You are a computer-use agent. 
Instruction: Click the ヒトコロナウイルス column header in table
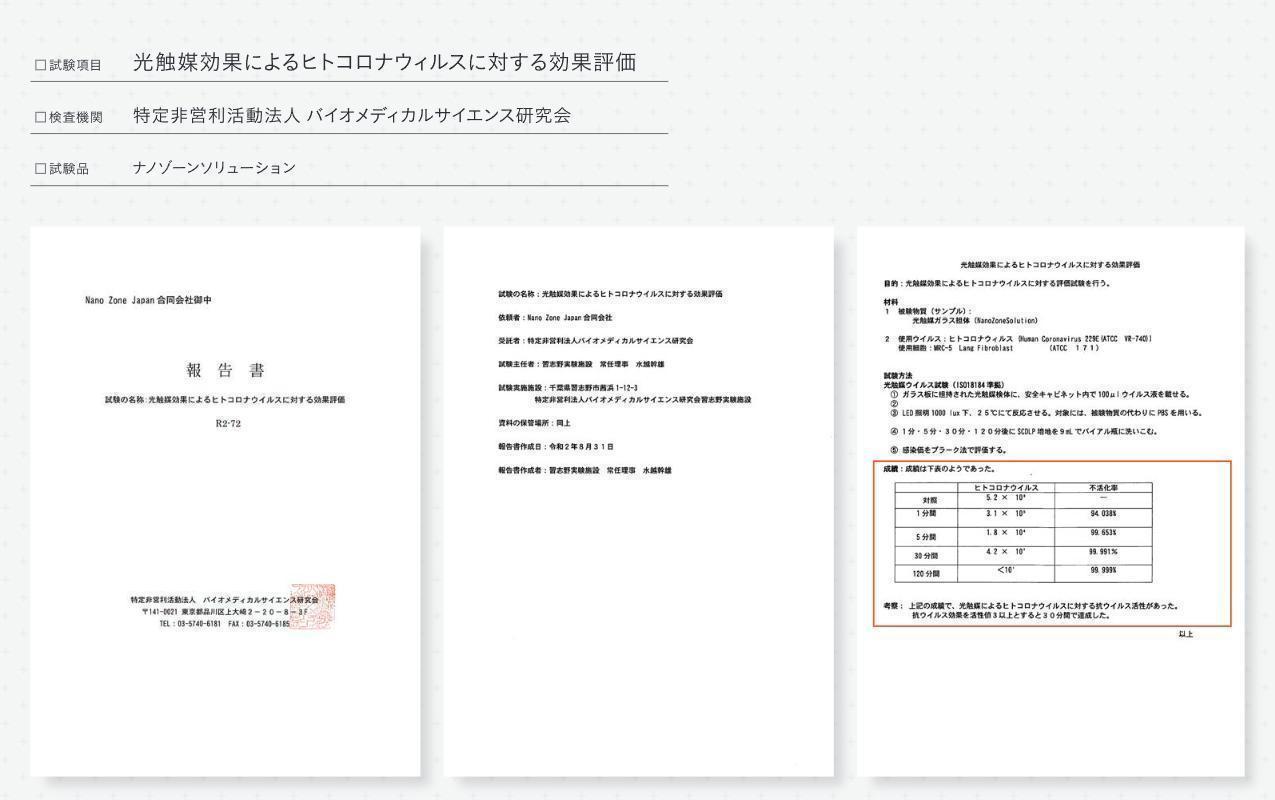click(1006, 488)
